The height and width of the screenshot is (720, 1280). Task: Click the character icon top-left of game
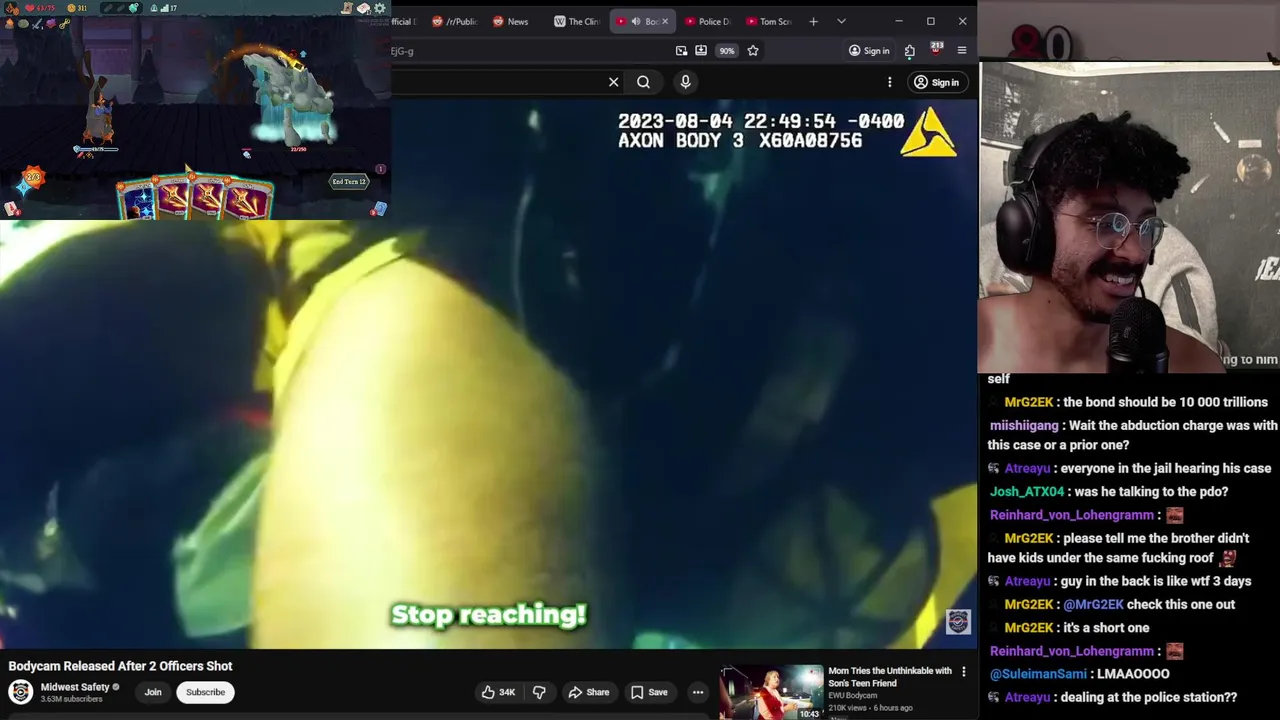point(11,8)
